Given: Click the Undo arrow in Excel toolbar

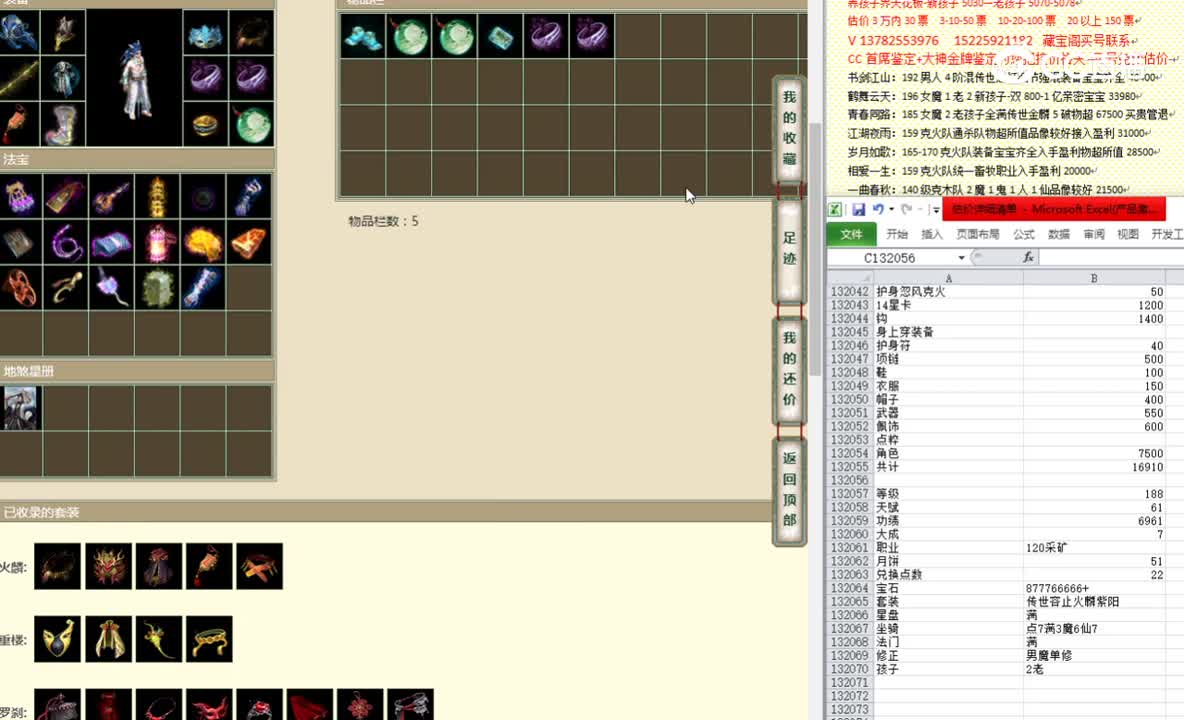Looking at the screenshot, I should pyautogui.click(x=877, y=209).
